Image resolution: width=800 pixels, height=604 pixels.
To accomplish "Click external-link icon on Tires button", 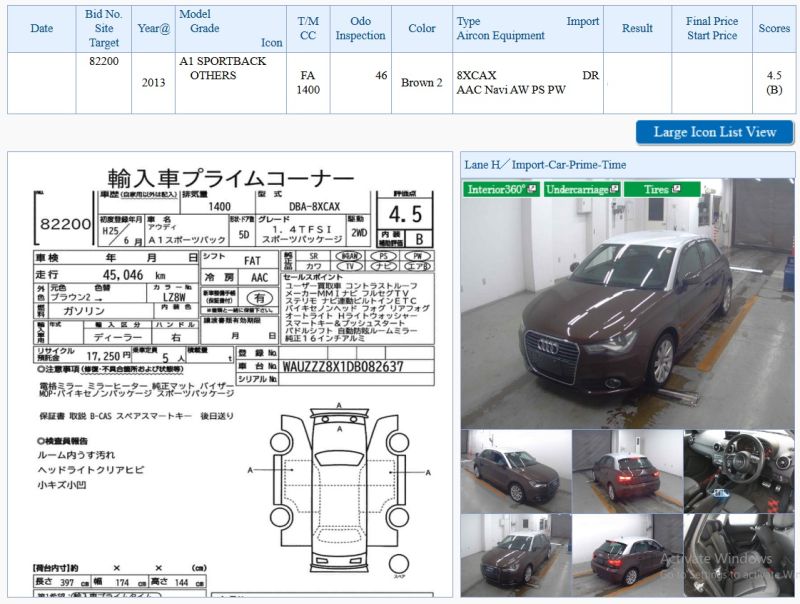I will (x=676, y=189).
